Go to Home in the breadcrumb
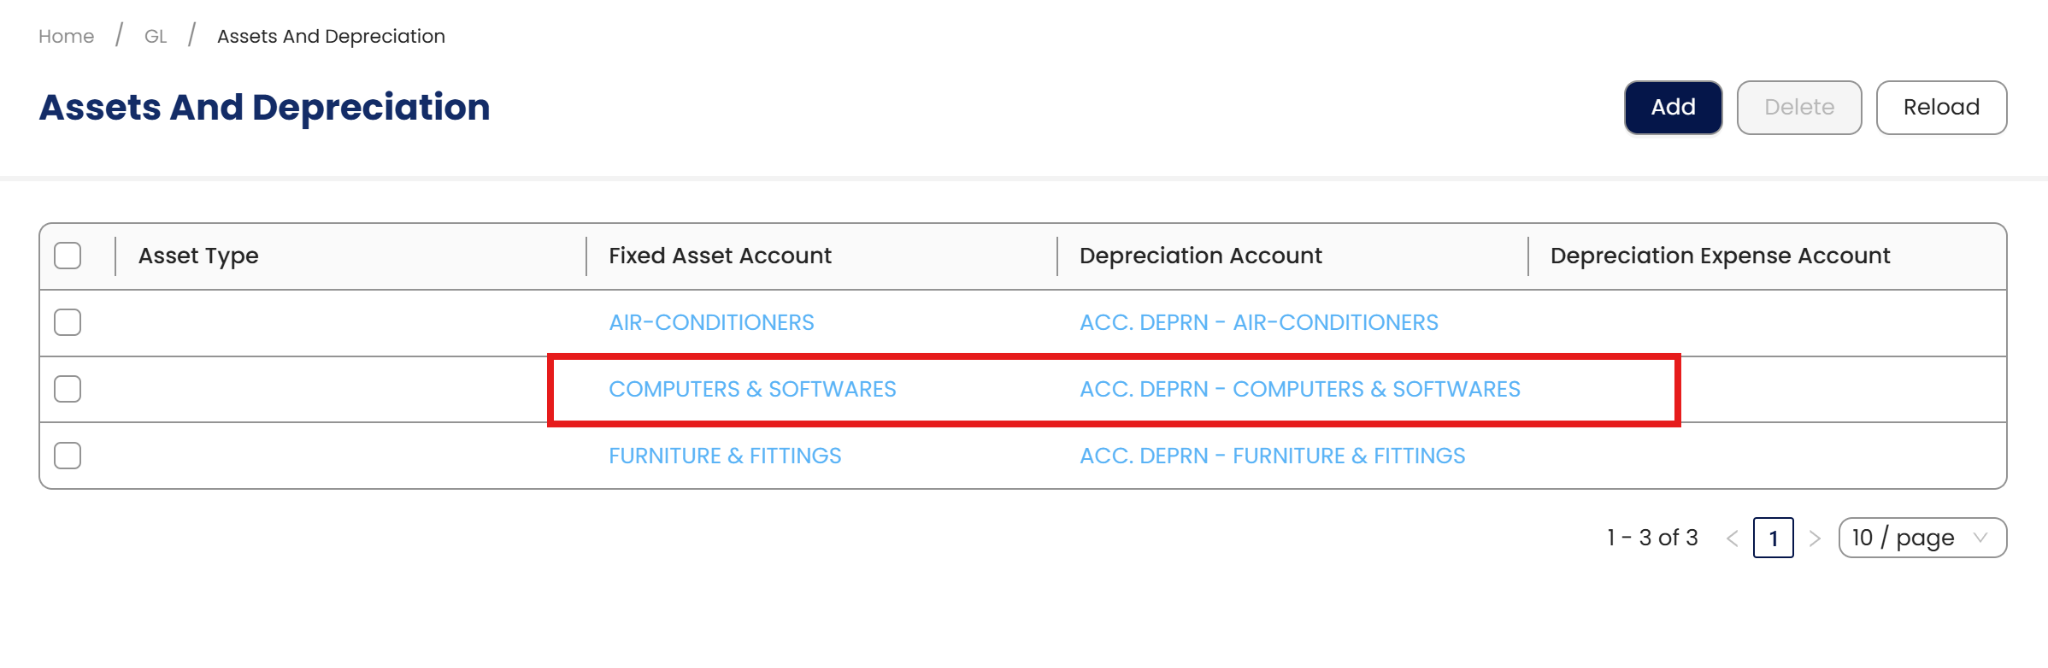This screenshot has width=2048, height=668. (66, 36)
